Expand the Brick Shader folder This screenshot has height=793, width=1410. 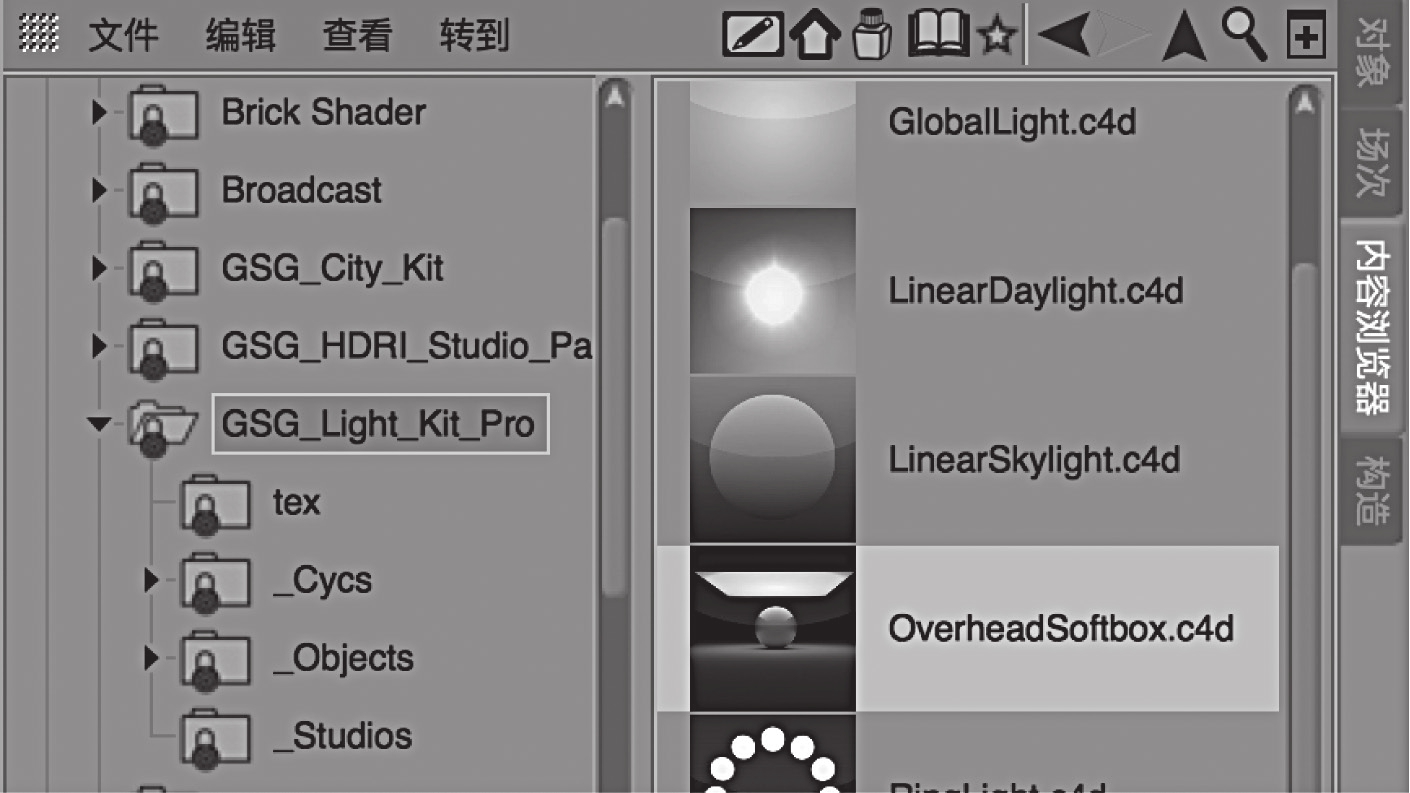tap(98, 112)
